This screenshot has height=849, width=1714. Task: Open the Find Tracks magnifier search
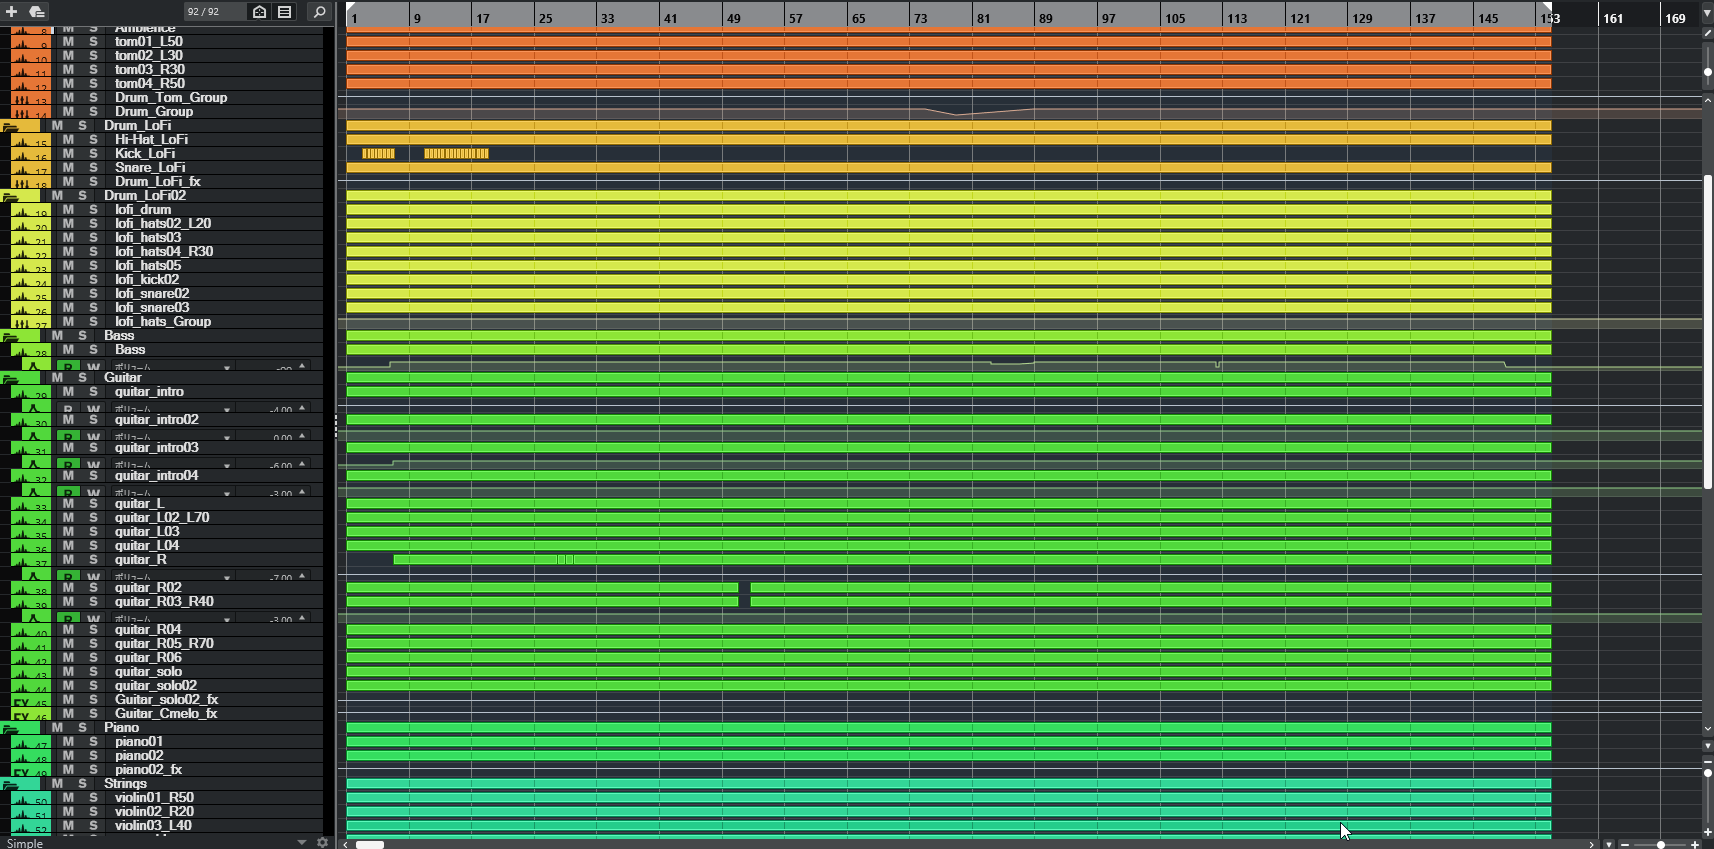coord(319,12)
